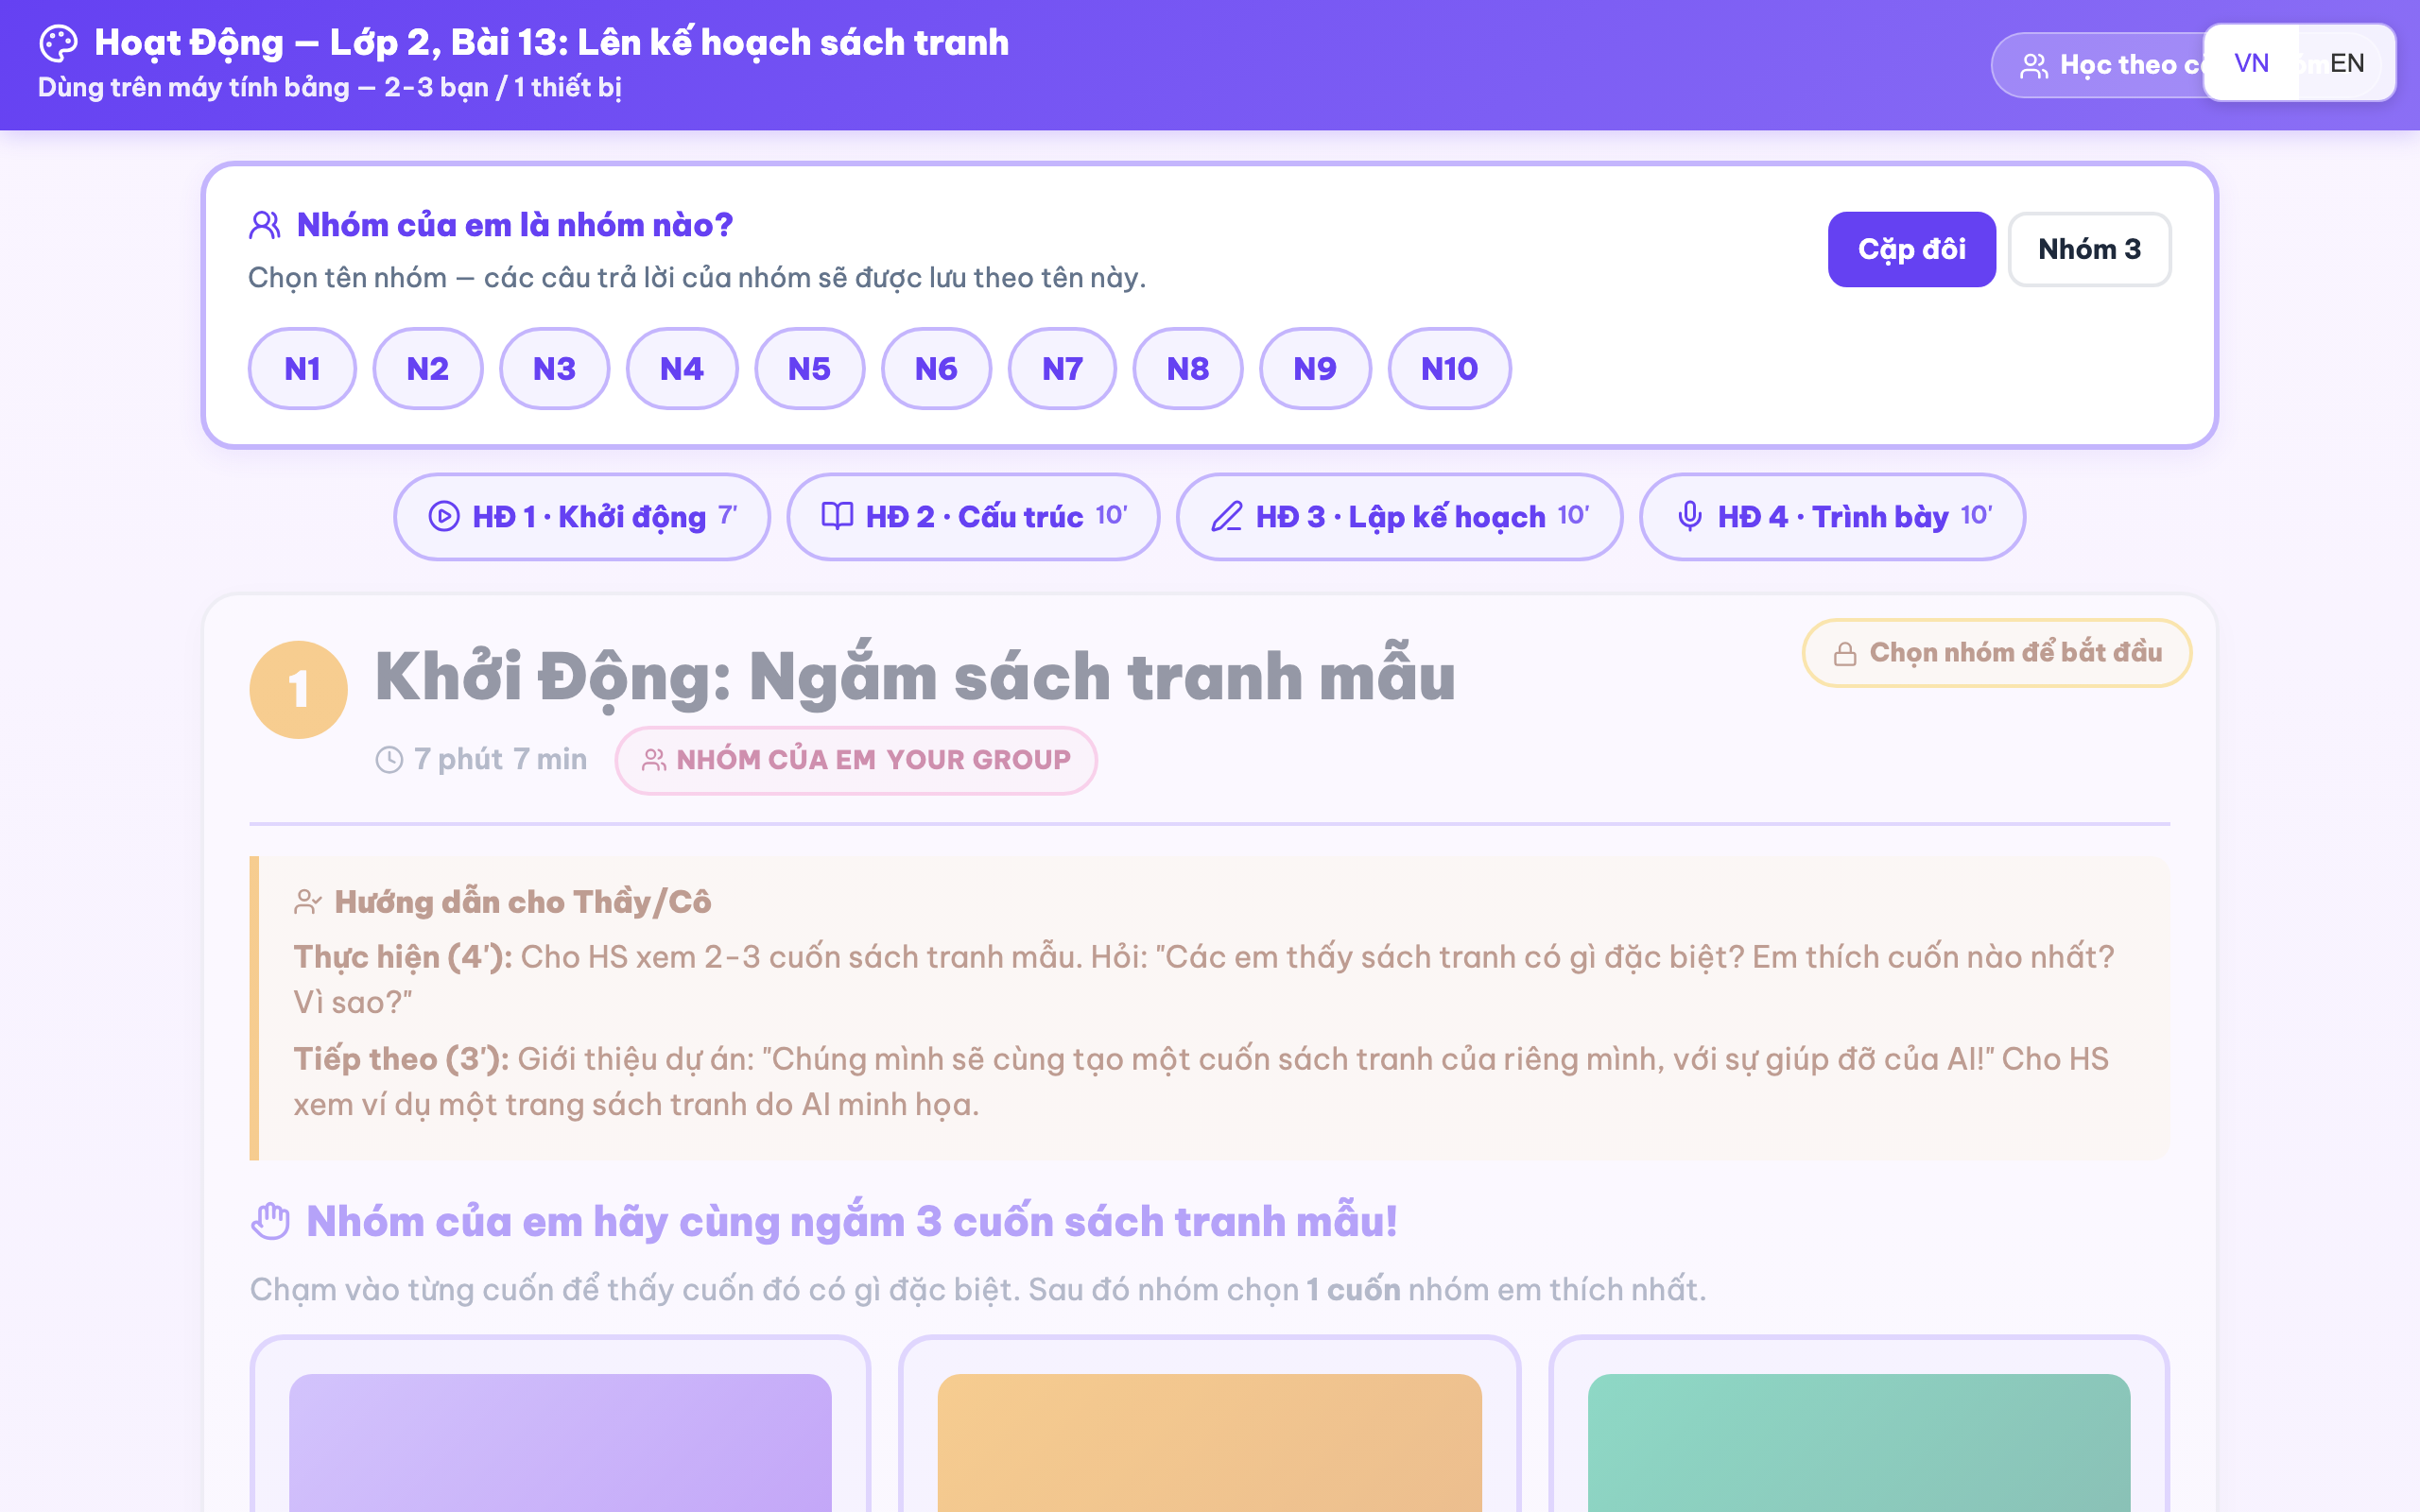Click the pencil icon in HĐ 3 tab

click(x=1227, y=516)
